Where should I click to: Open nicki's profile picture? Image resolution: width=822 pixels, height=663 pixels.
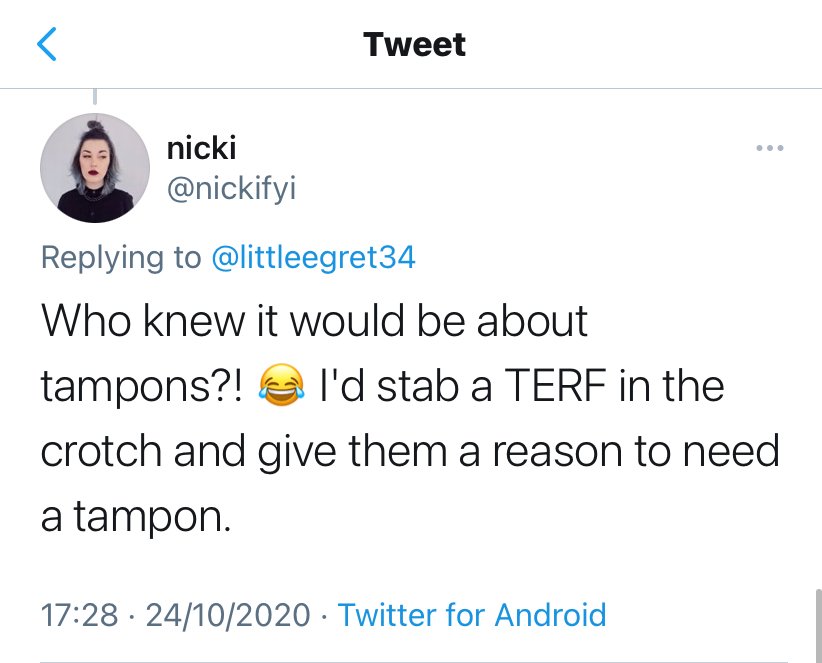point(95,168)
